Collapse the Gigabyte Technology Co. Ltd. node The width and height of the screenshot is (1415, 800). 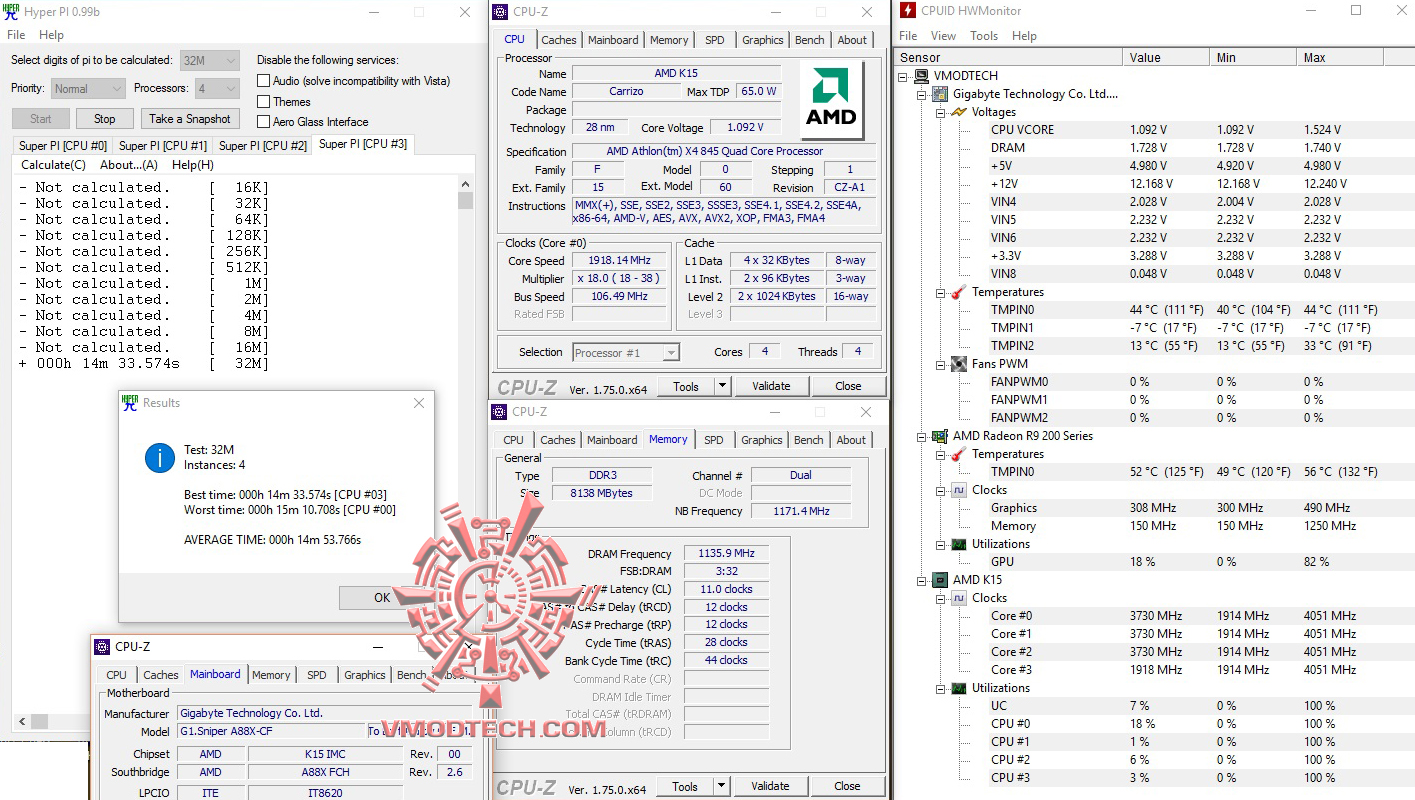click(923, 94)
